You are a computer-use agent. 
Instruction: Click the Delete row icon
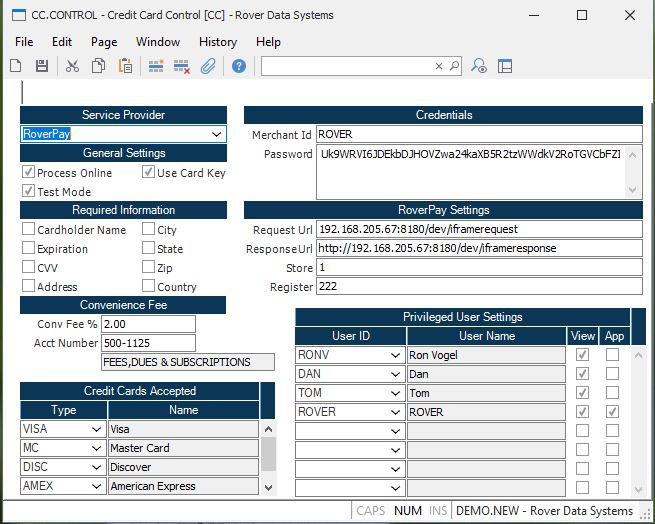(x=182, y=66)
